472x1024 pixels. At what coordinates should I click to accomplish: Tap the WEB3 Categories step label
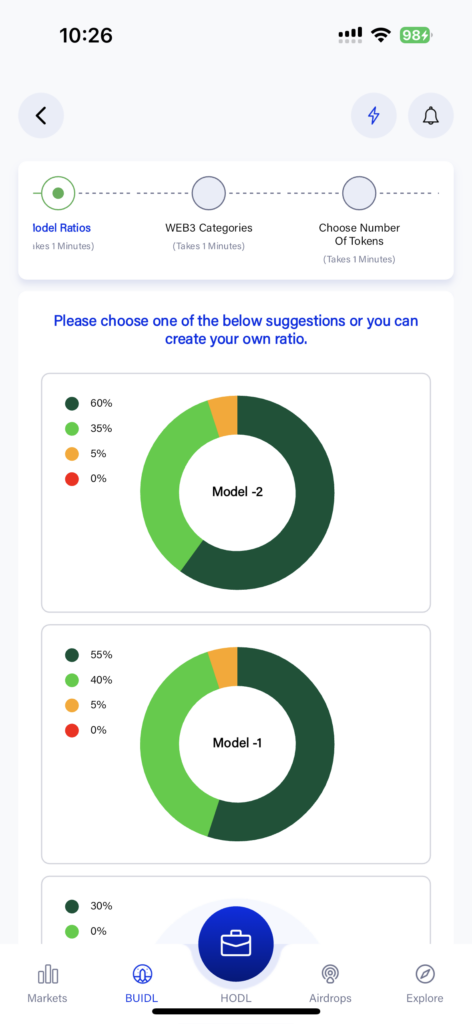pos(208,228)
